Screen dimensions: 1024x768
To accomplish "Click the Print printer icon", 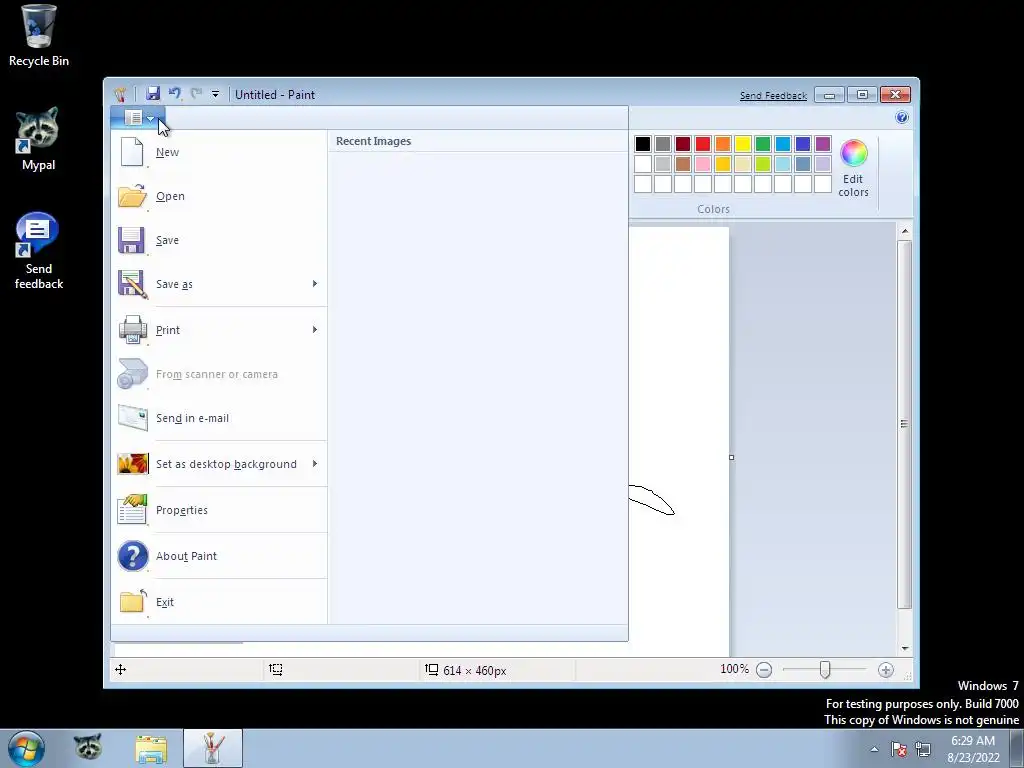I will pos(133,330).
